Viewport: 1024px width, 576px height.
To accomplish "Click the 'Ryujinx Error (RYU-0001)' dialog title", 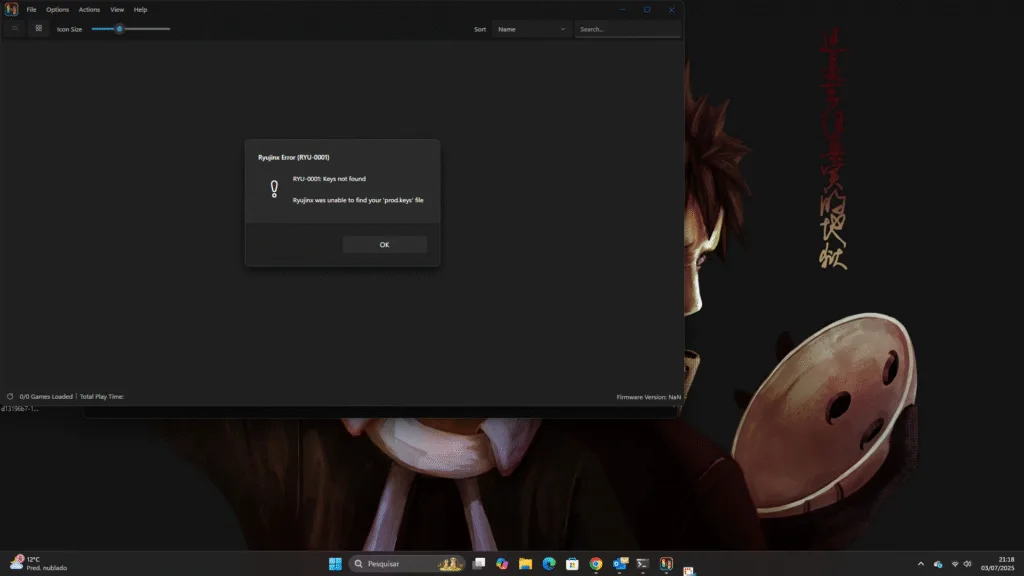I will click(x=294, y=157).
